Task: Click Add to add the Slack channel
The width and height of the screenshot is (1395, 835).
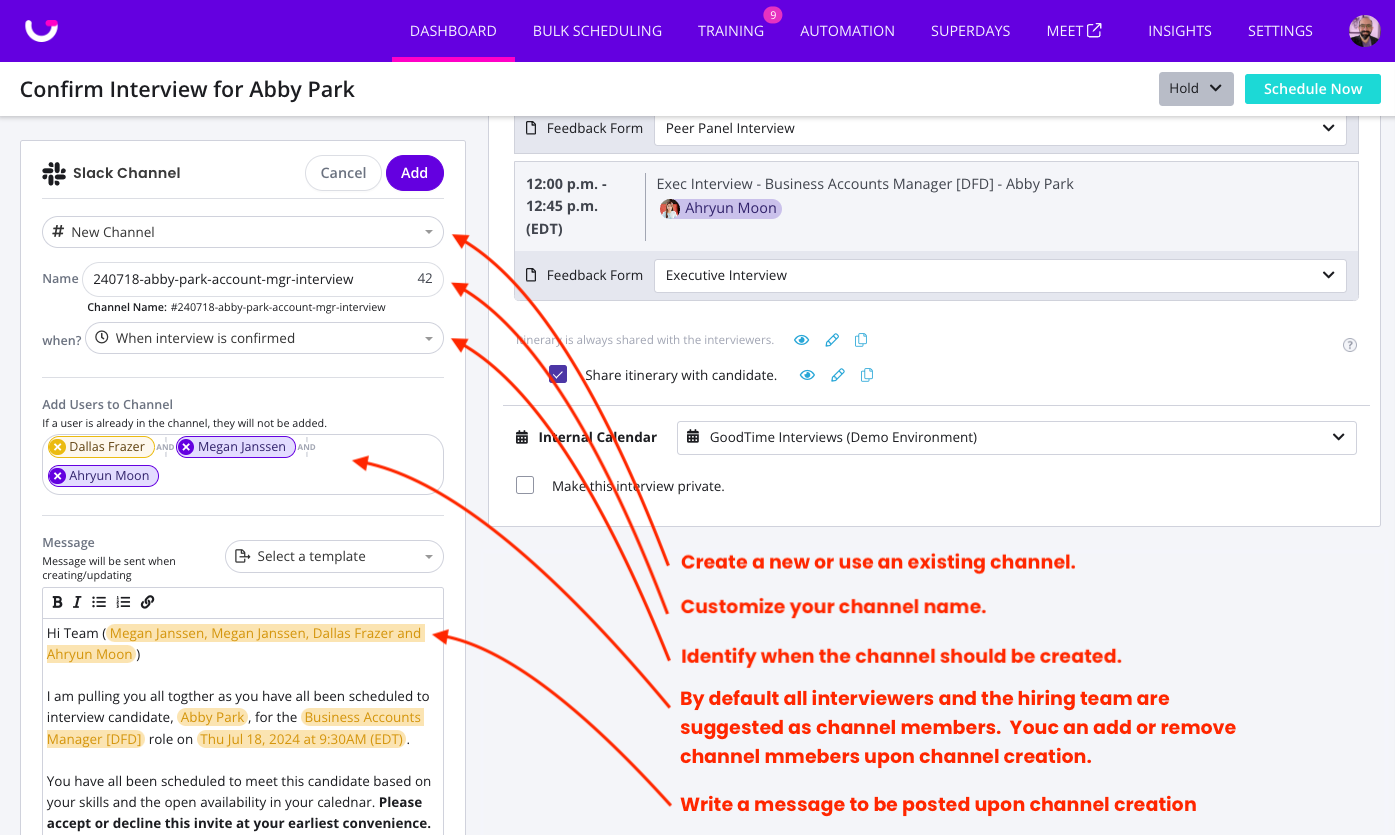Action: pos(415,173)
